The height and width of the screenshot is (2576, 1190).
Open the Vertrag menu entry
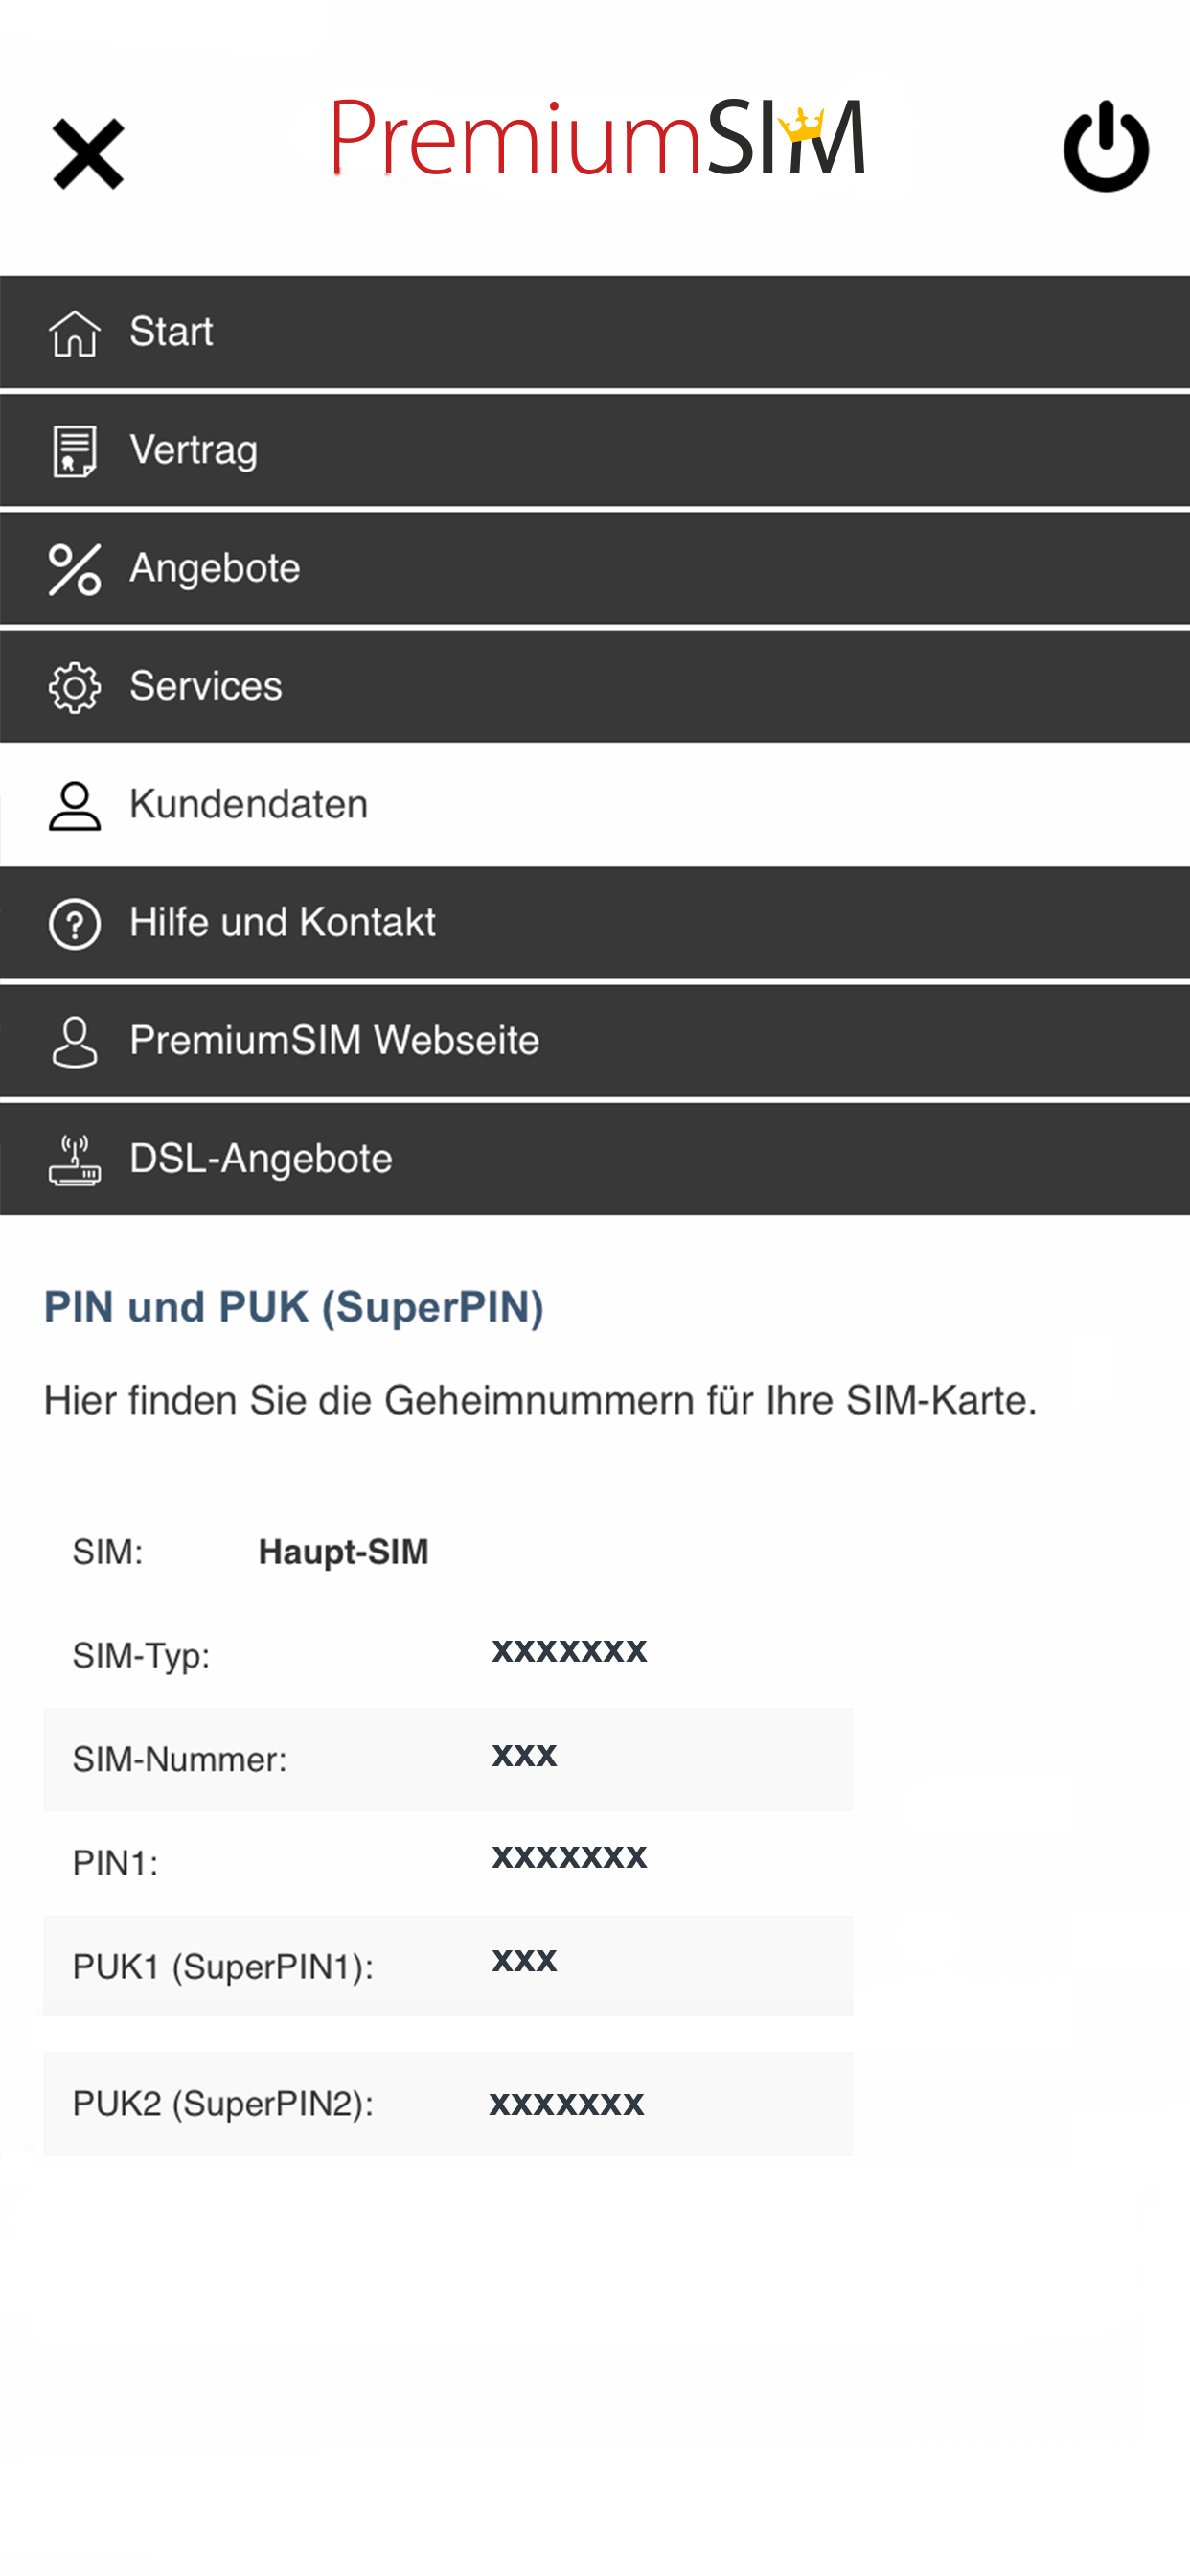(194, 450)
